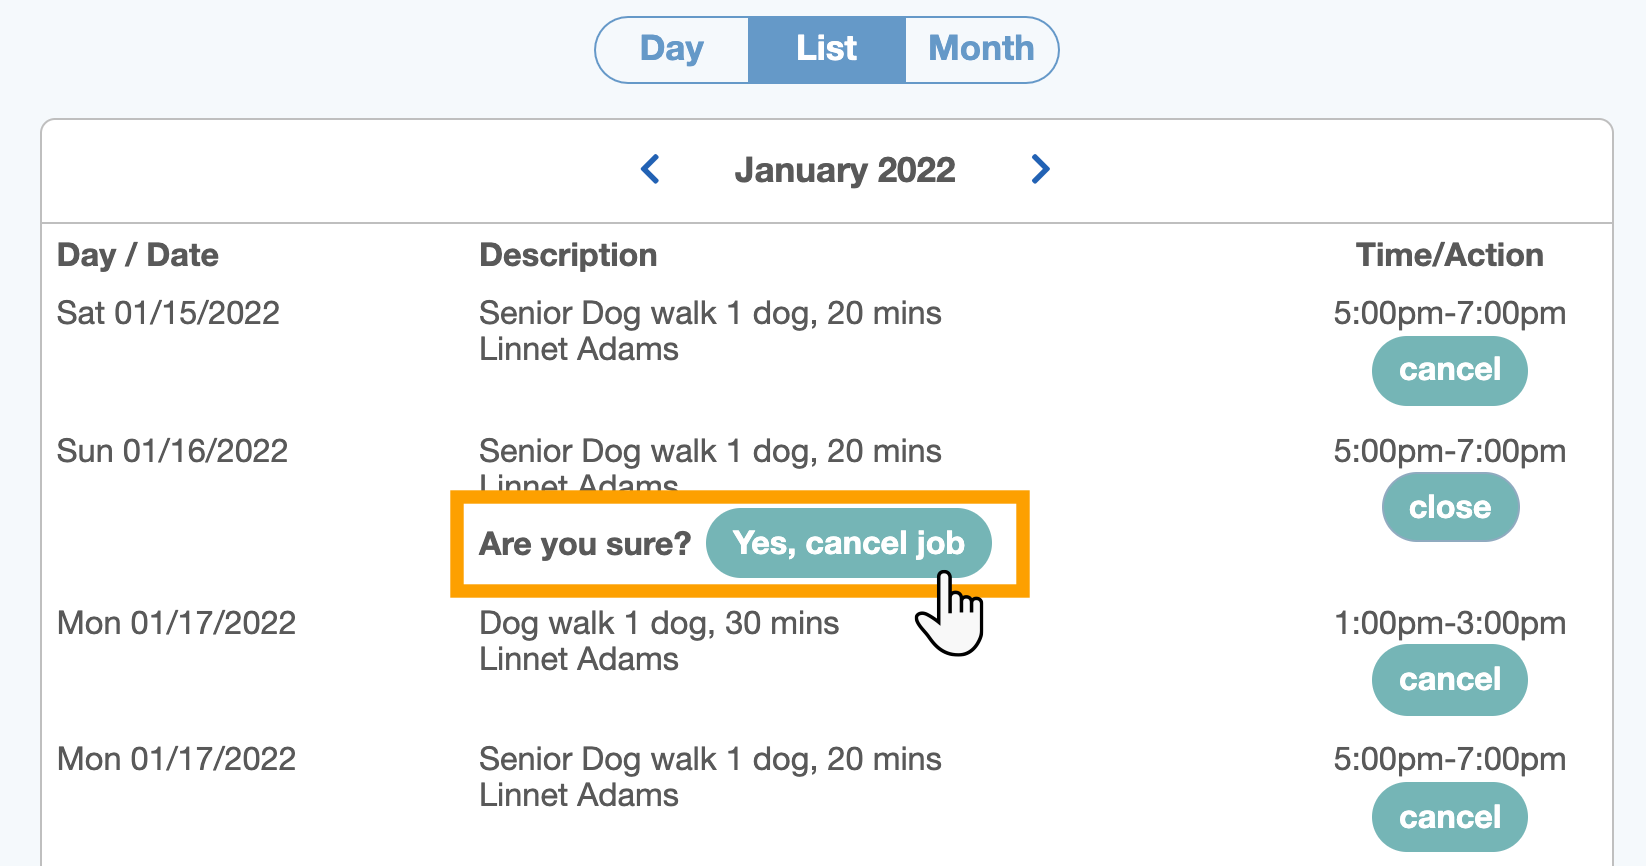Select the Sun 01/16/2022 date text
This screenshot has height=866, width=1646.
click(x=172, y=451)
